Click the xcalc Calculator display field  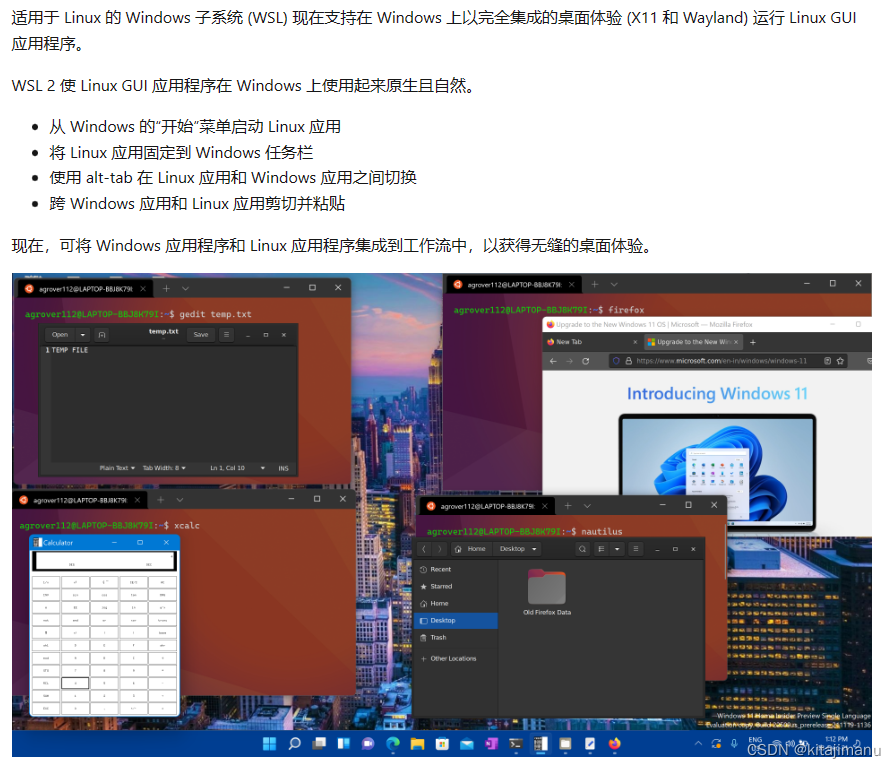click(104, 561)
